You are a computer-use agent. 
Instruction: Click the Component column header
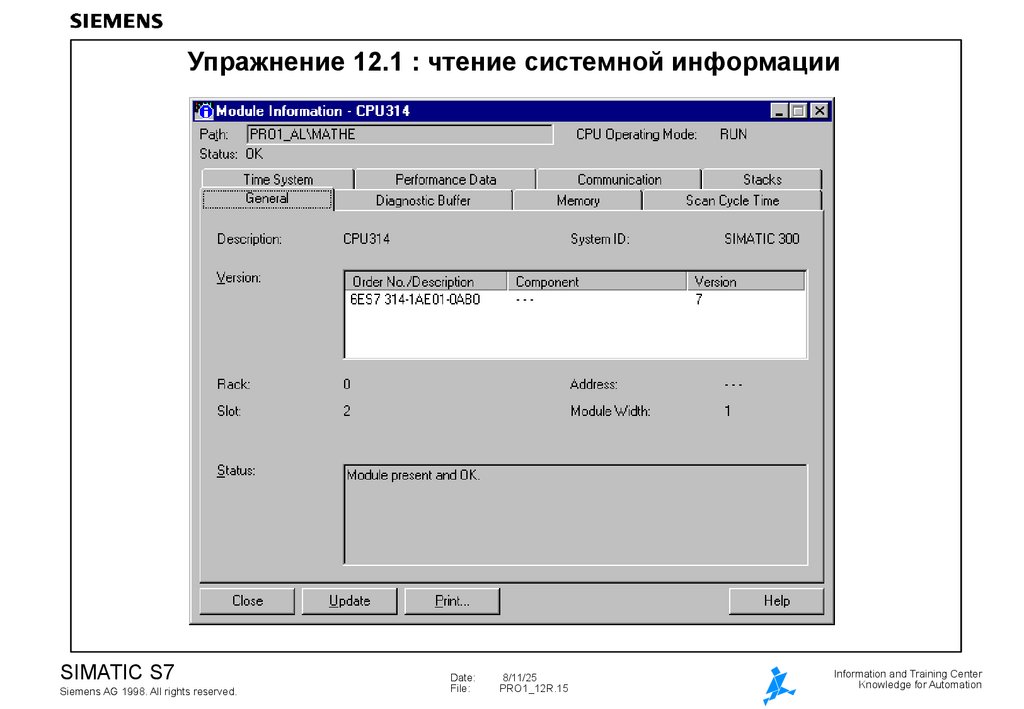point(547,281)
